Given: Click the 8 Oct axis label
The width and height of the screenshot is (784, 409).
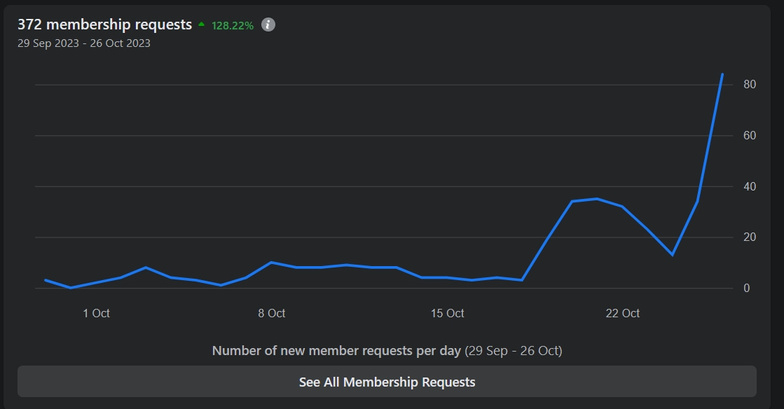Looking at the screenshot, I should 272,314.
